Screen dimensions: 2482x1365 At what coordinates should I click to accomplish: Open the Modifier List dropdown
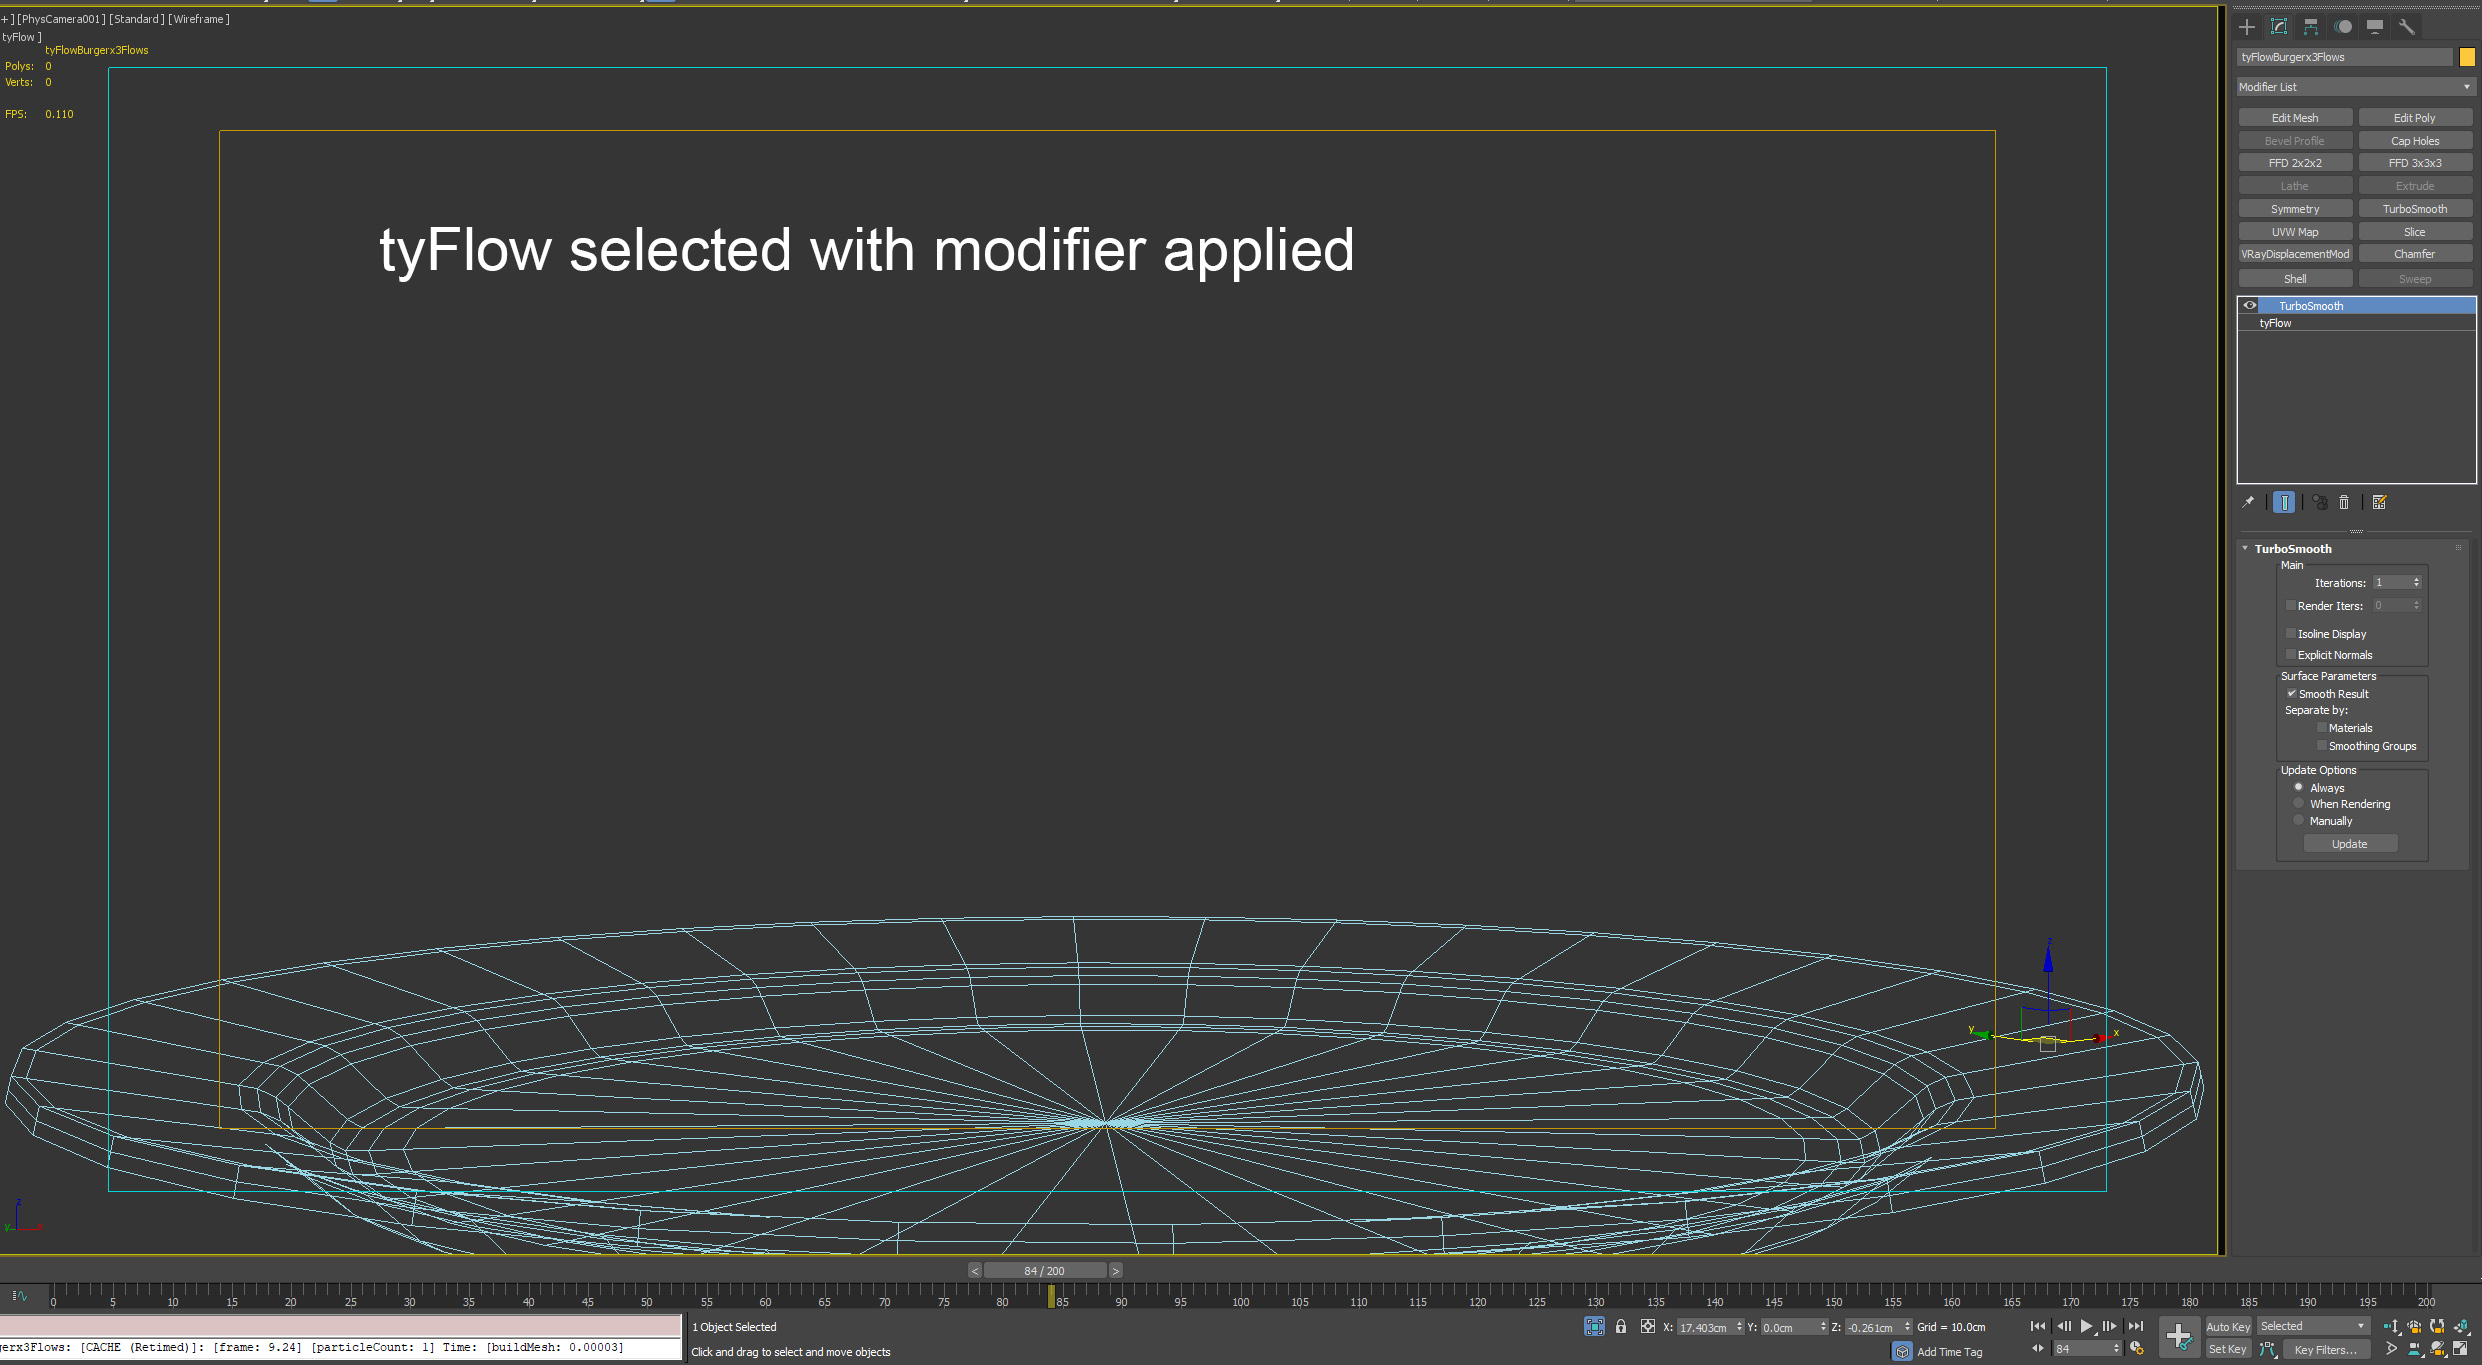[x=2354, y=87]
